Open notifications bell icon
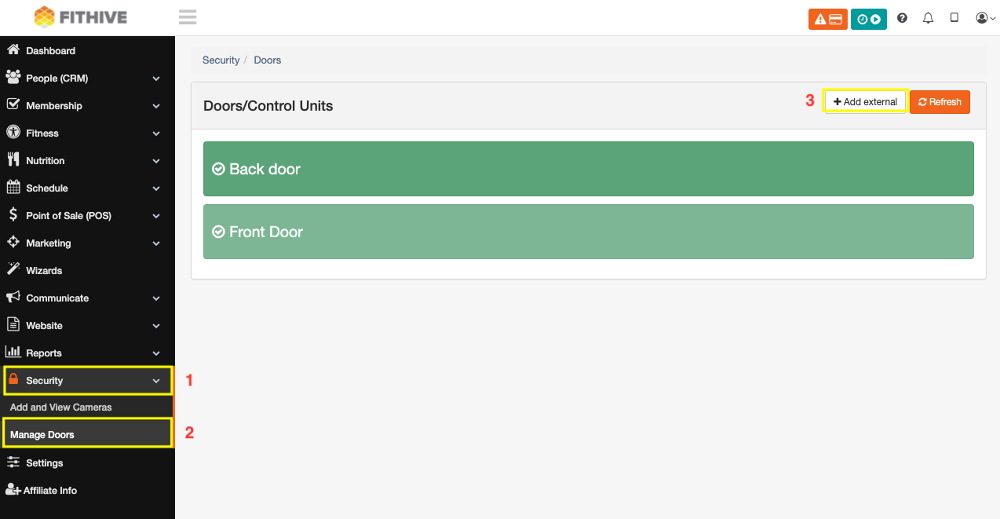 (x=928, y=18)
